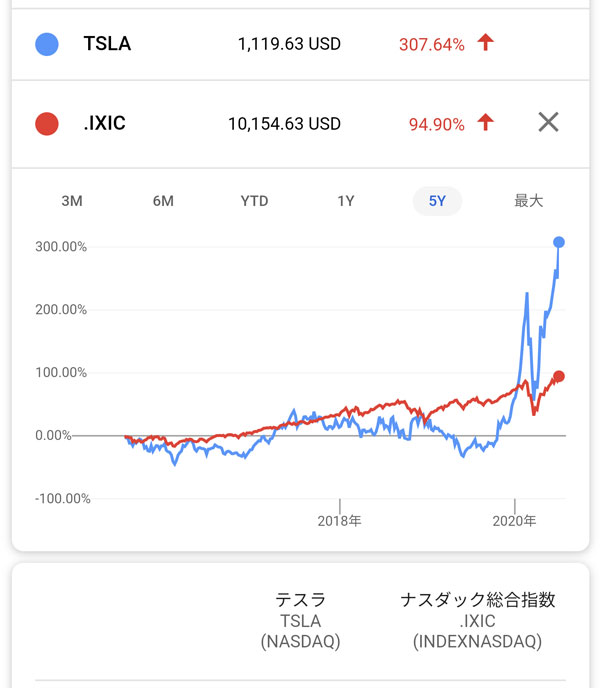Image resolution: width=600 pixels, height=688 pixels.
Task: Switch to the 最大 (max) range
Action: point(528,201)
